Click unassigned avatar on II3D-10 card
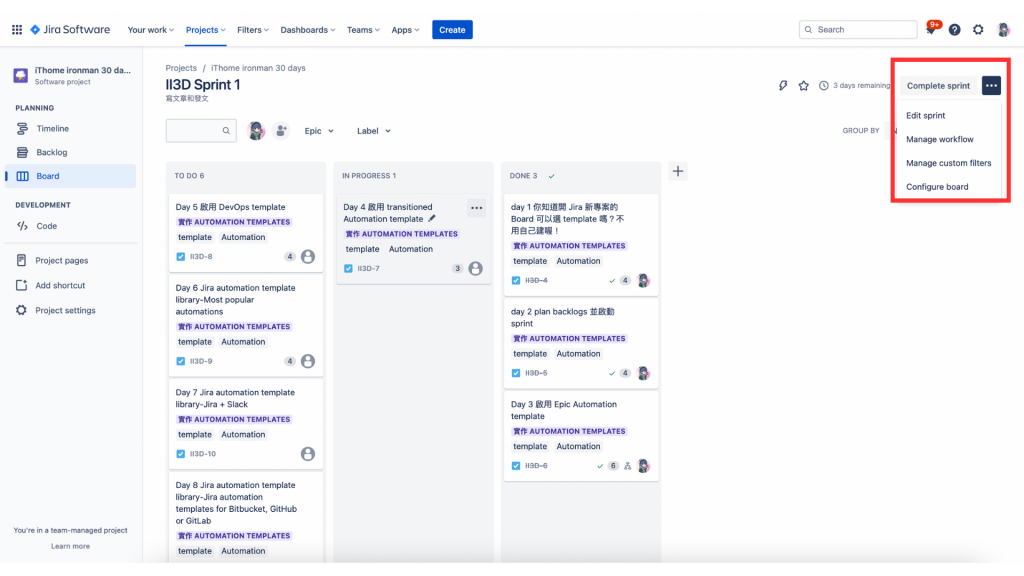Image resolution: width=1024 pixels, height=576 pixels. coord(308,454)
